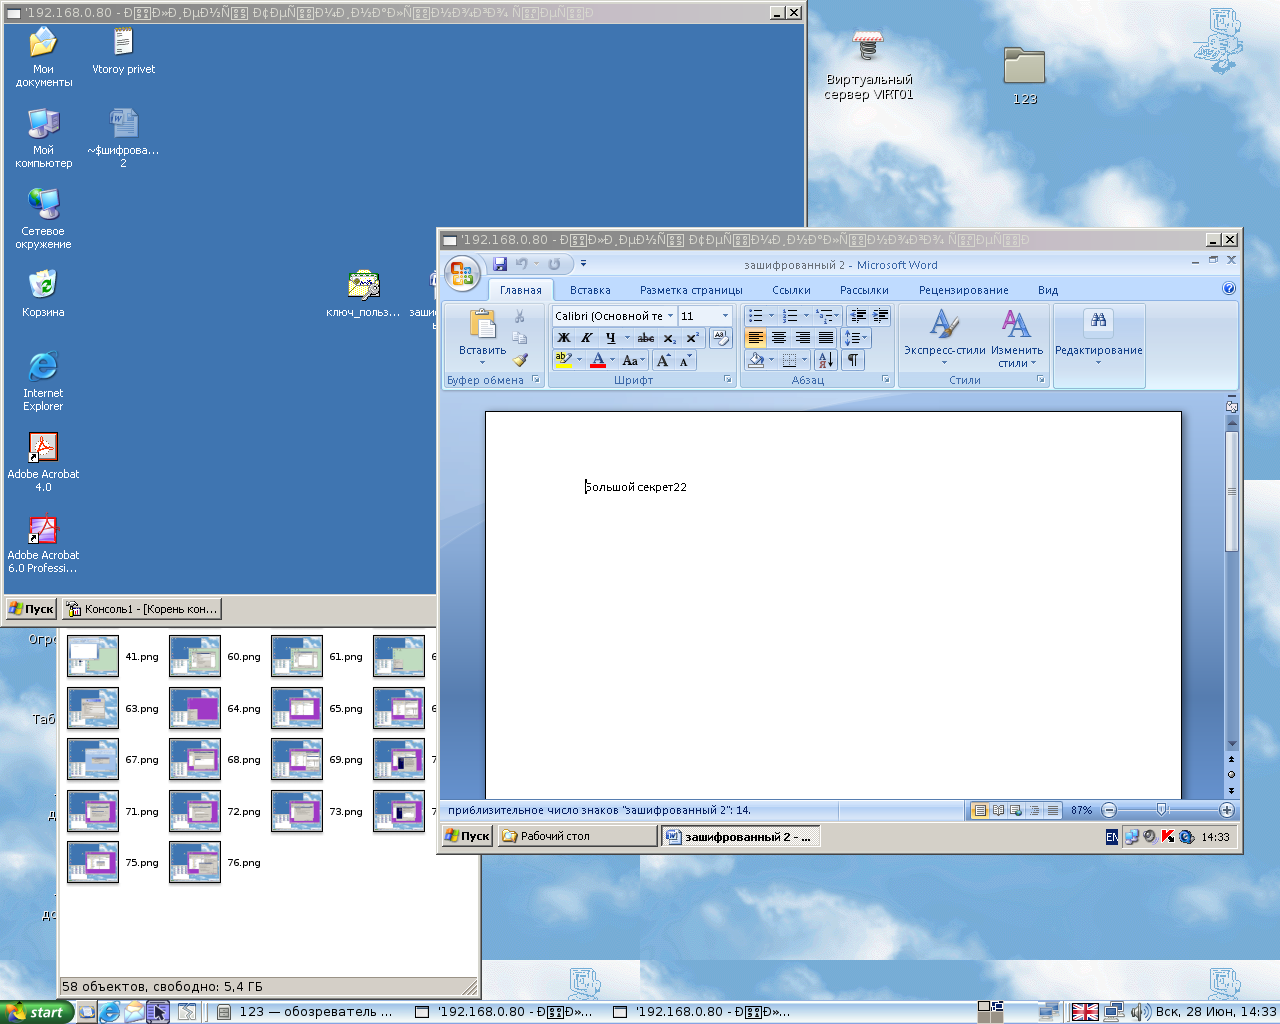The height and width of the screenshot is (1024, 1280).
Task: Click the Save icon in Quick Access toolbar
Action: [x=500, y=264]
